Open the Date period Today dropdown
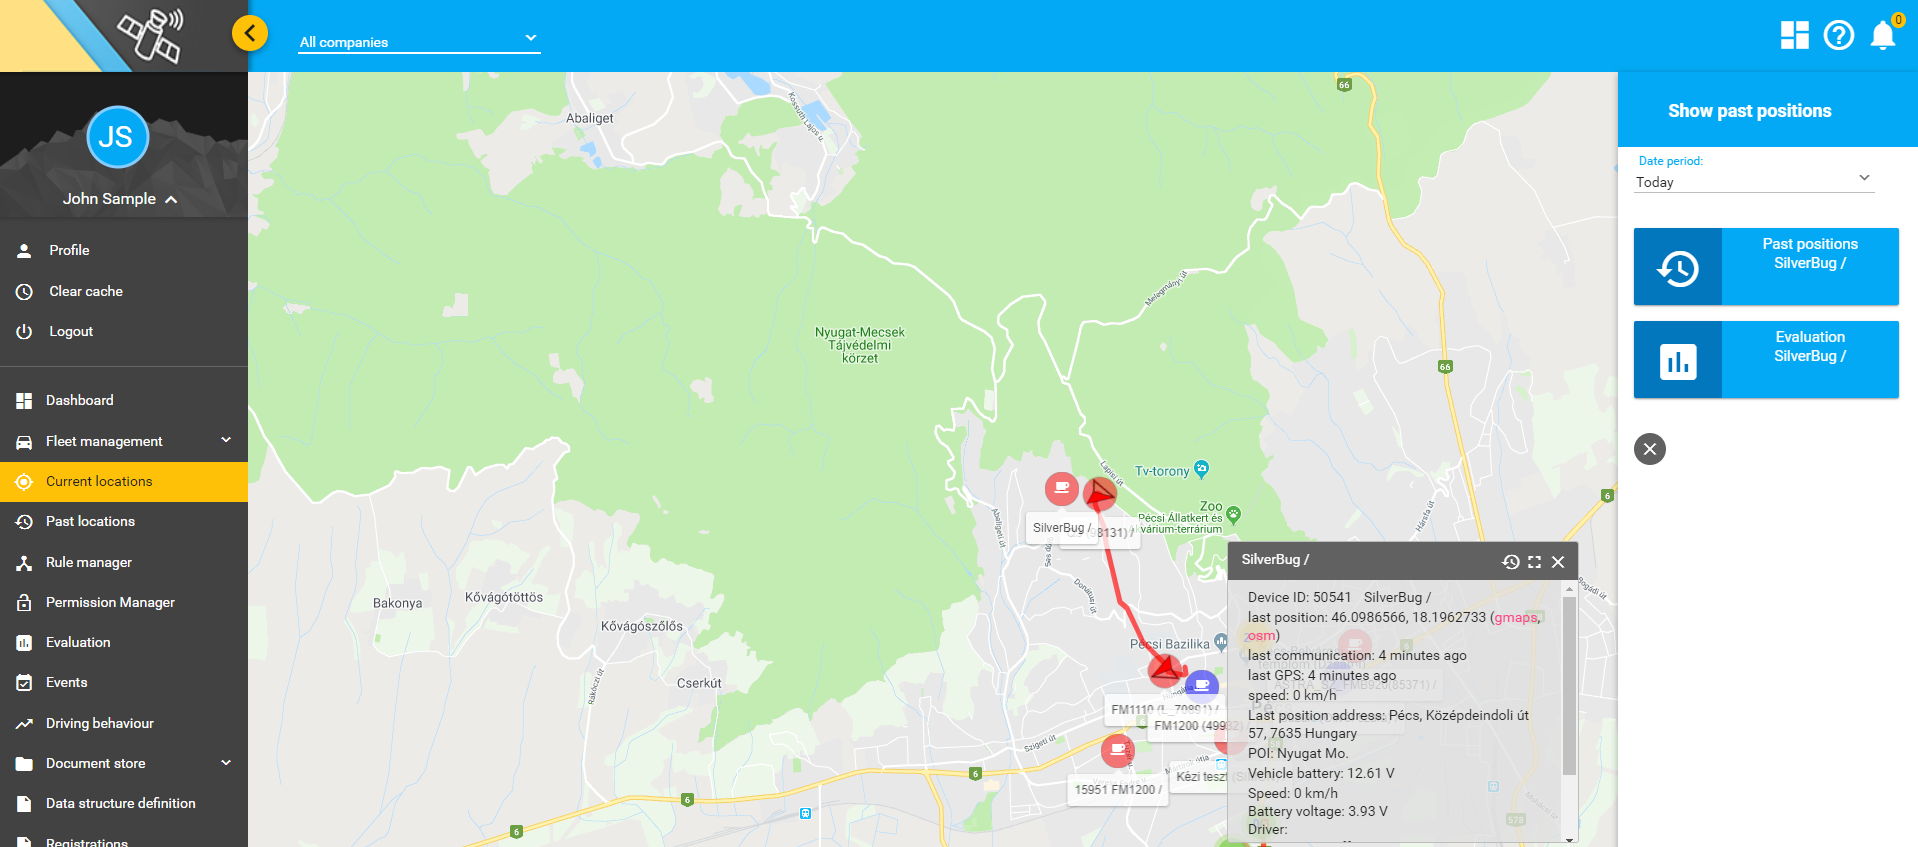The image size is (1918, 847). coord(1753,181)
